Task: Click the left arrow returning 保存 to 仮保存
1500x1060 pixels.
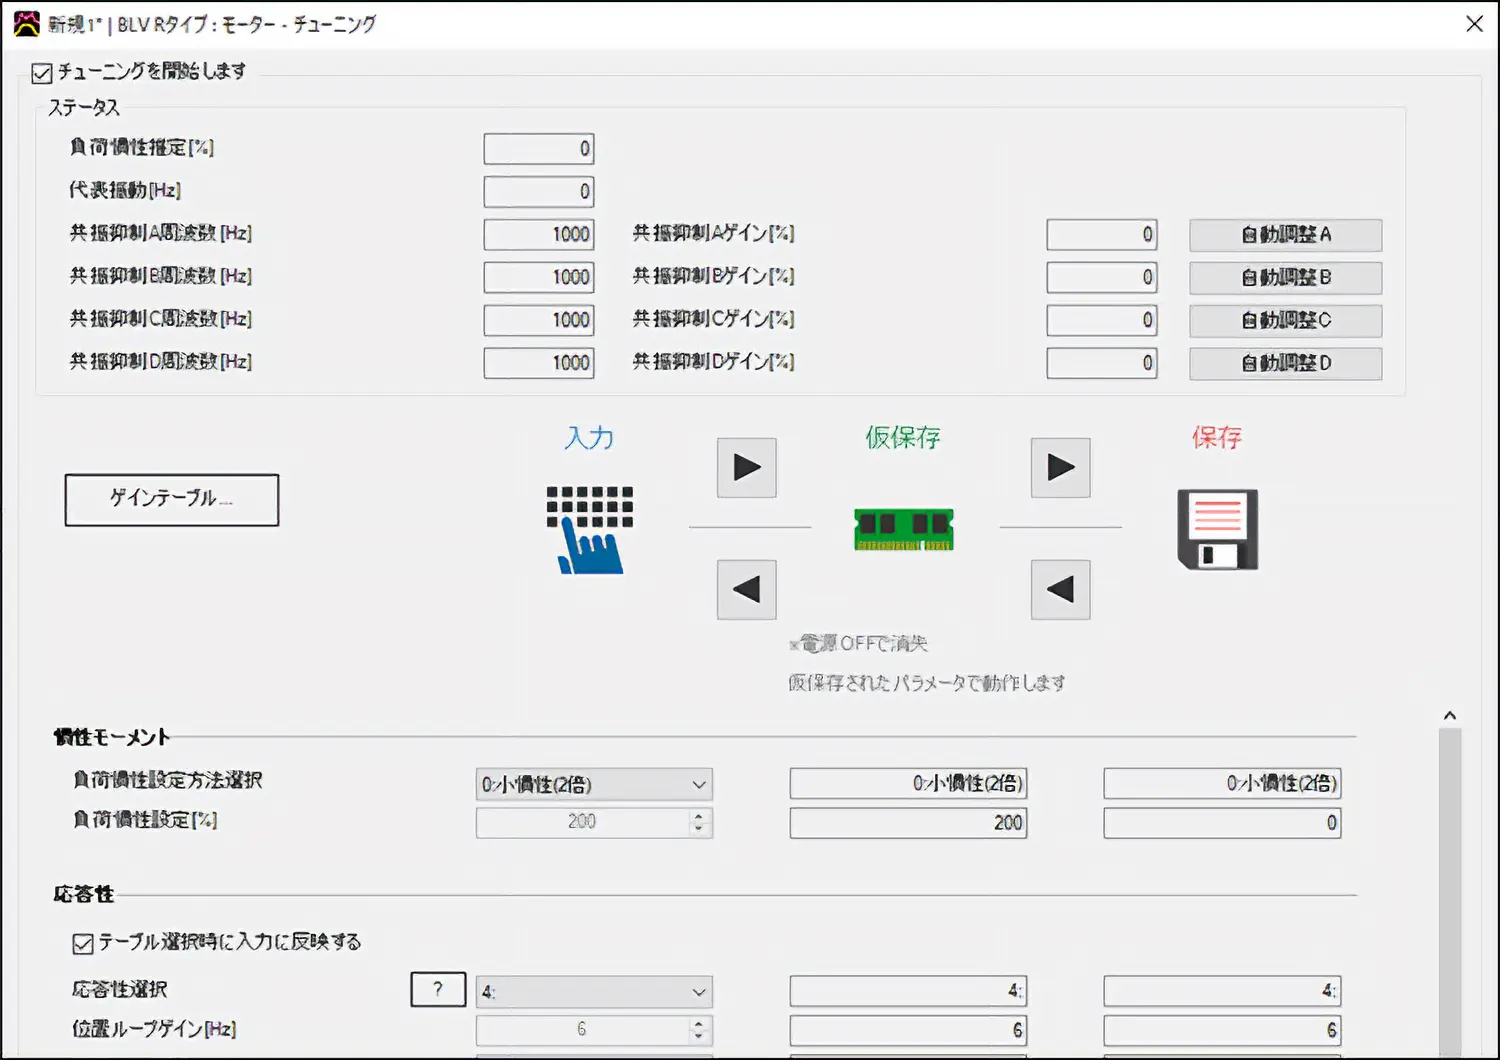Action: coord(1059,590)
